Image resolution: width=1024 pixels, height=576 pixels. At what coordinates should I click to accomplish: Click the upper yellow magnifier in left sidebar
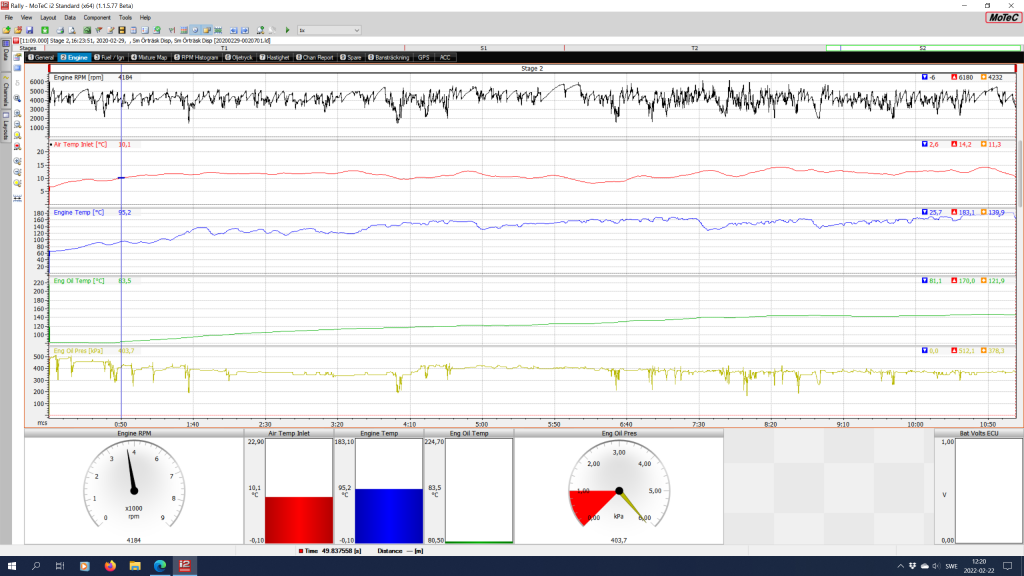pos(17,135)
